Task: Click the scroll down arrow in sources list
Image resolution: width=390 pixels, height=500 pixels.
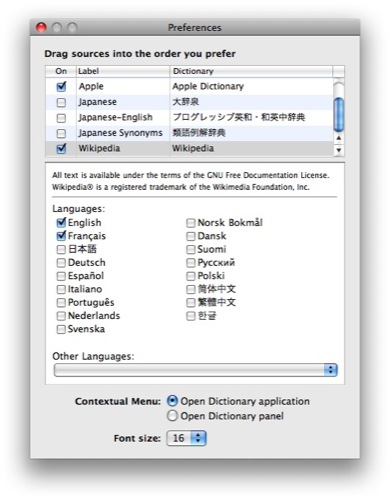Action: tap(339, 150)
